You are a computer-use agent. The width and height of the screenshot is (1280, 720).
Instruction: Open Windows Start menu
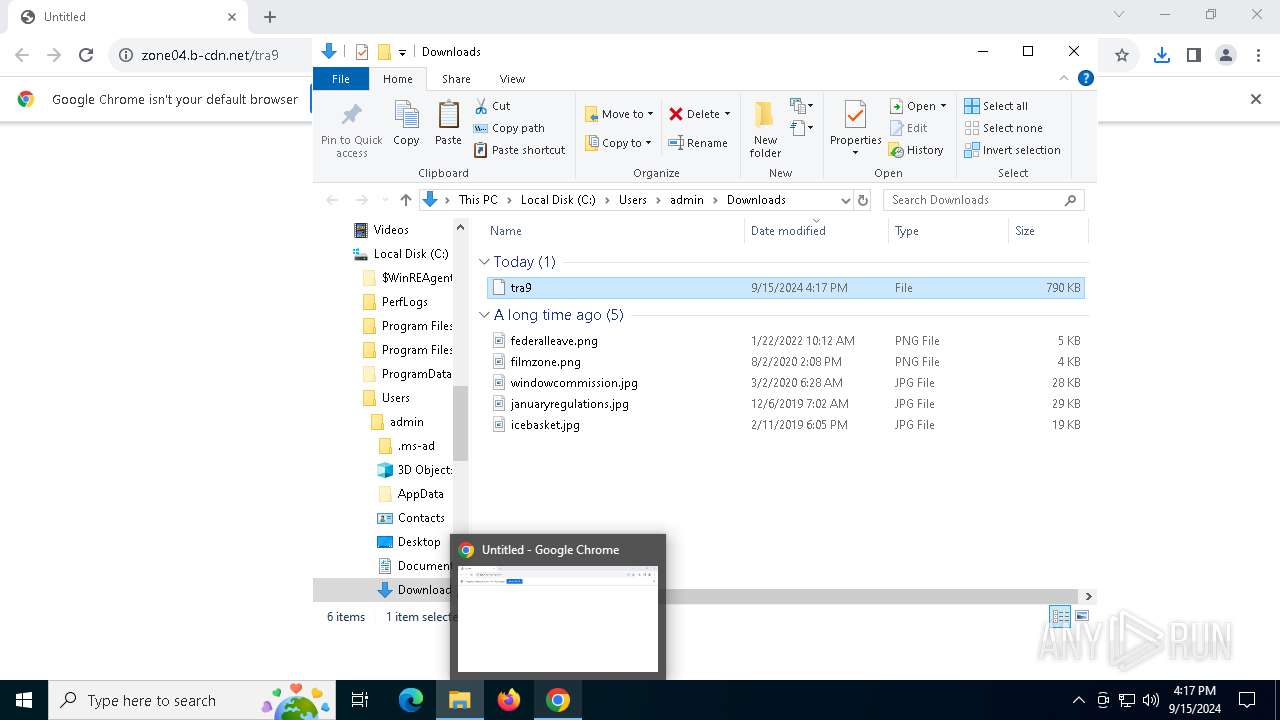tap(24, 700)
